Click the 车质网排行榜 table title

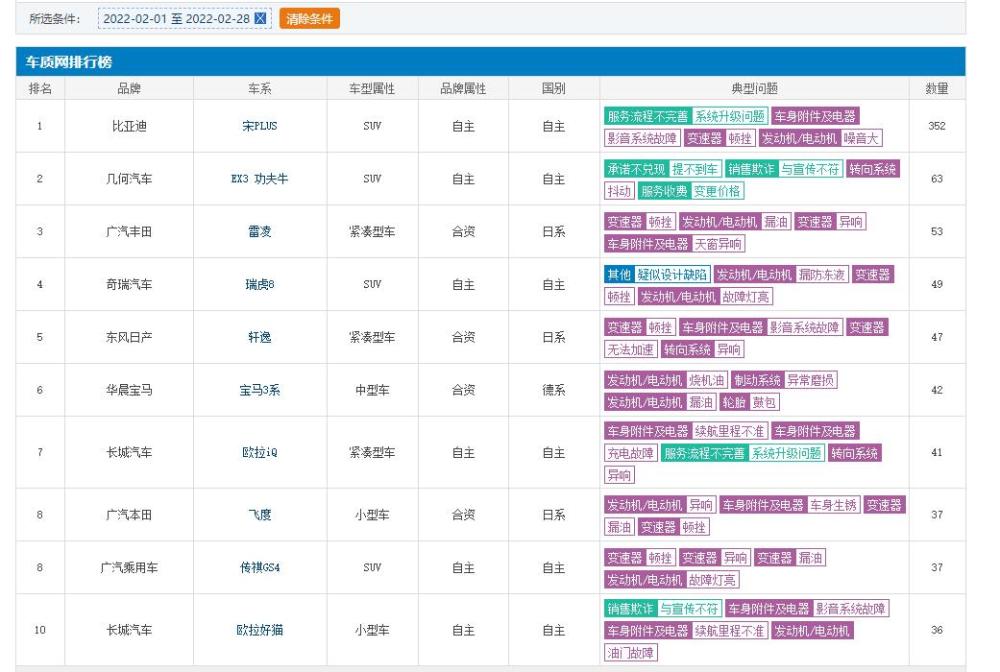(69, 62)
